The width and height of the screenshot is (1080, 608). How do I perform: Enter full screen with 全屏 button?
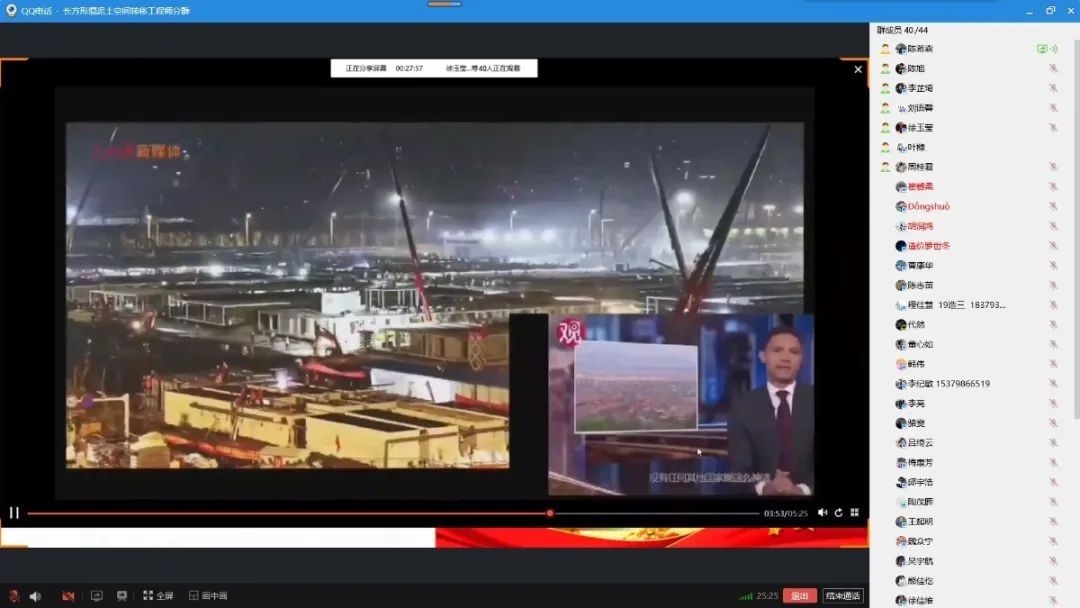pyautogui.click(x=158, y=596)
